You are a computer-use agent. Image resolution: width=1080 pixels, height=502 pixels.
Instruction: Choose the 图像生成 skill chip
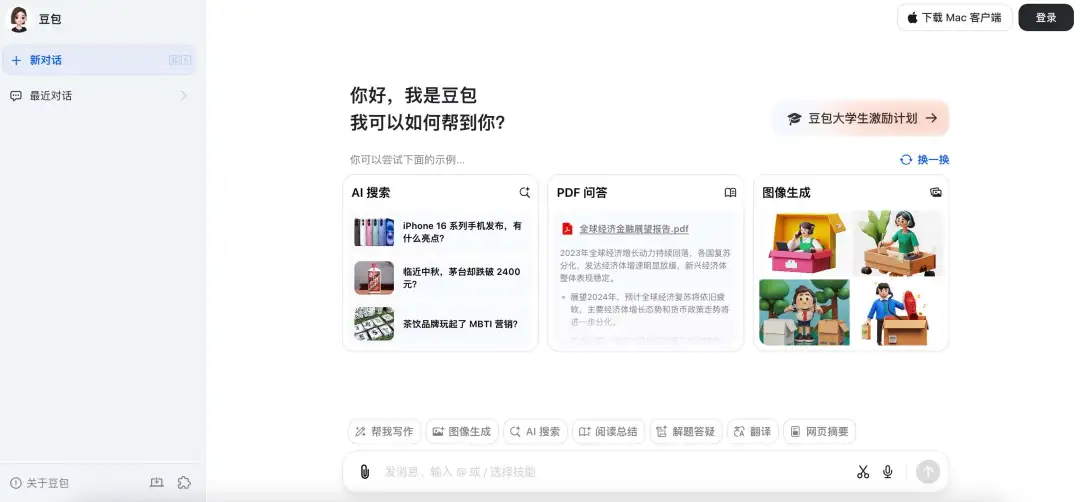(x=462, y=432)
